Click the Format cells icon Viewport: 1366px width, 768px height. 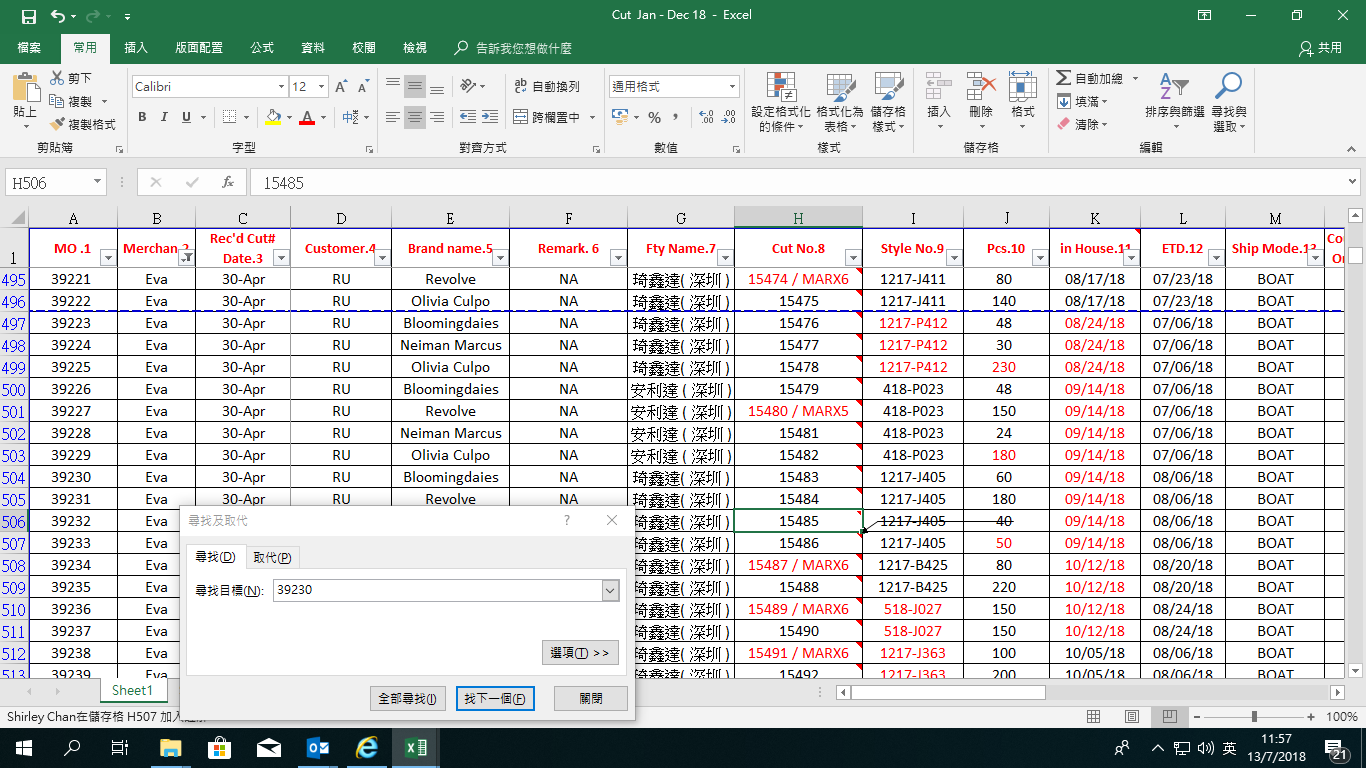(x=1022, y=87)
